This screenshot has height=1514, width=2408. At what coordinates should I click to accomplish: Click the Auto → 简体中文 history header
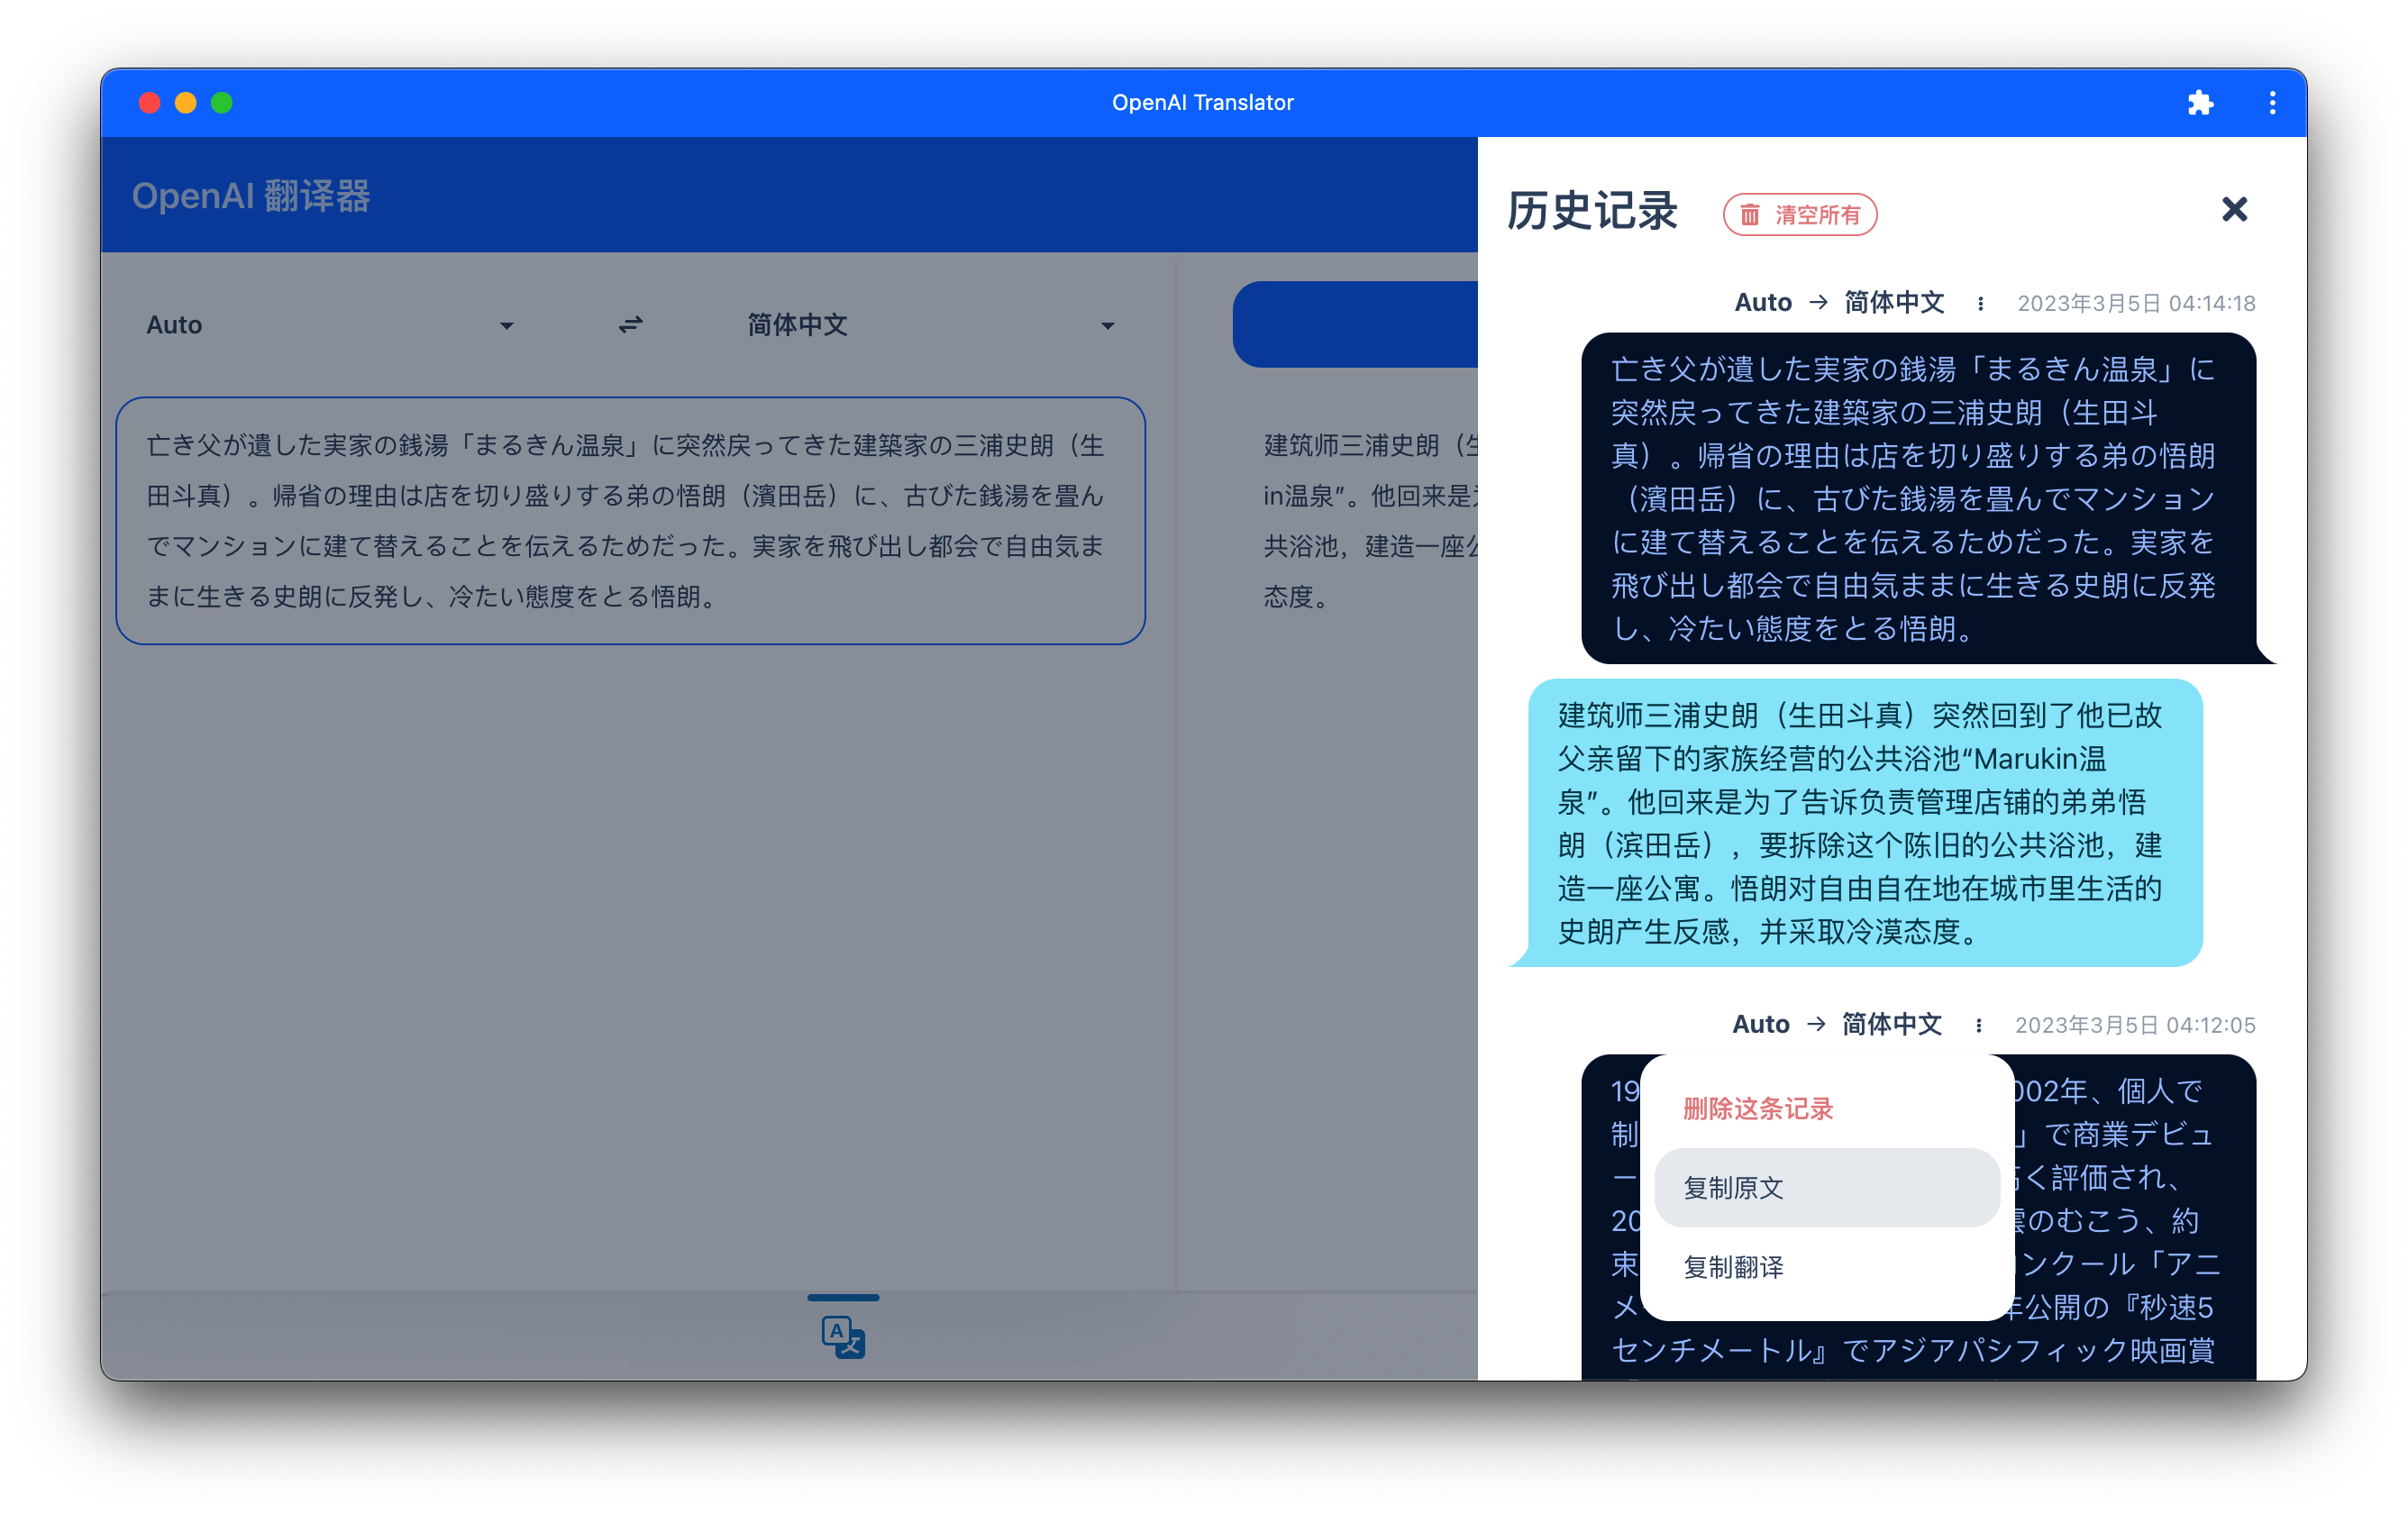click(x=1839, y=302)
